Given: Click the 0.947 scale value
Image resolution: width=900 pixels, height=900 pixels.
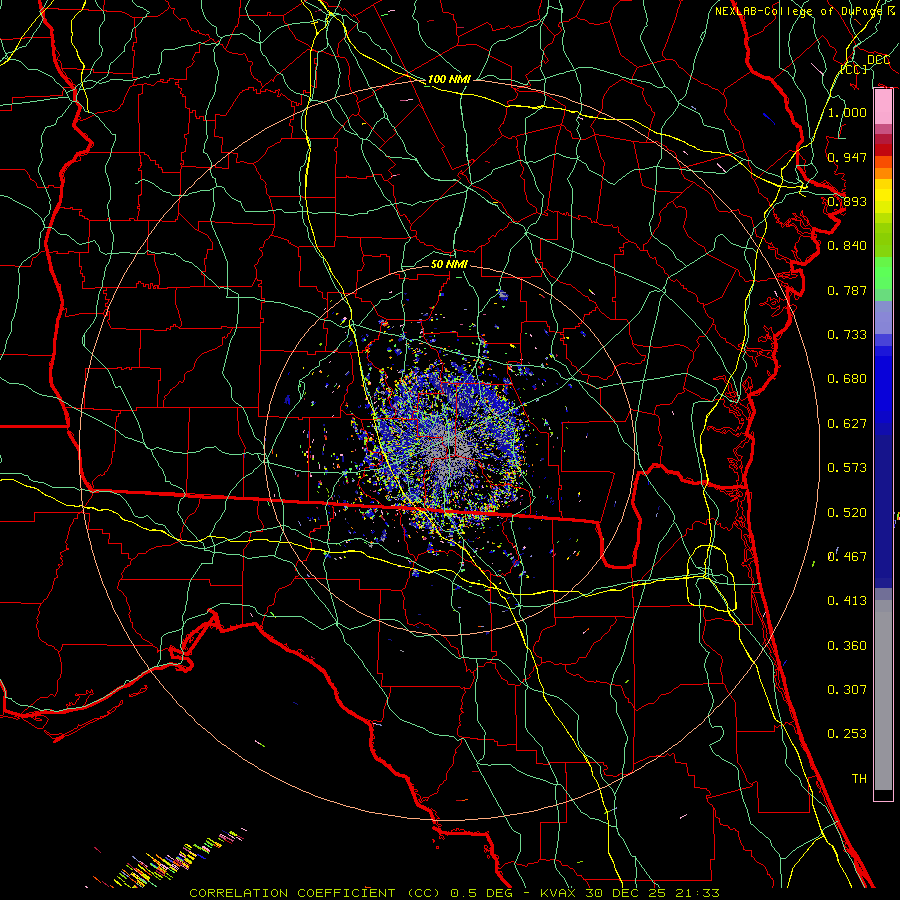Looking at the screenshot, I should click(x=847, y=157).
